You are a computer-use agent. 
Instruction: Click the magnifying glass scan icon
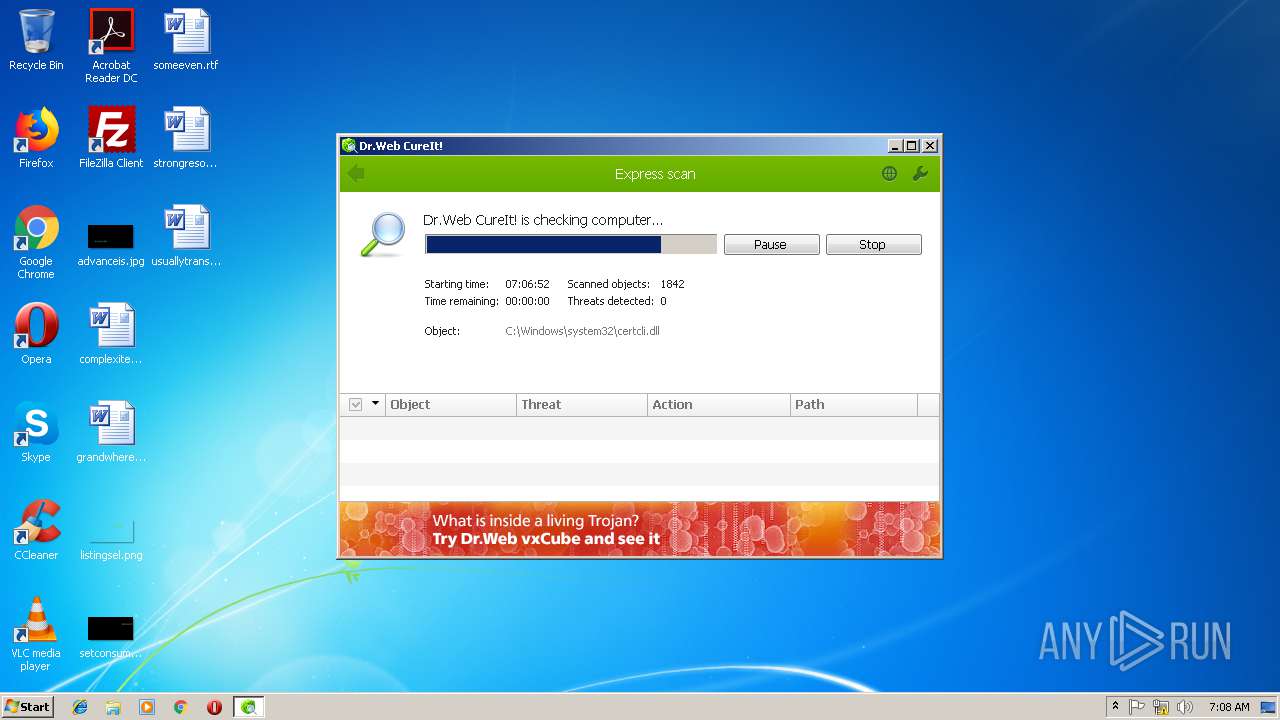(x=383, y=235)
